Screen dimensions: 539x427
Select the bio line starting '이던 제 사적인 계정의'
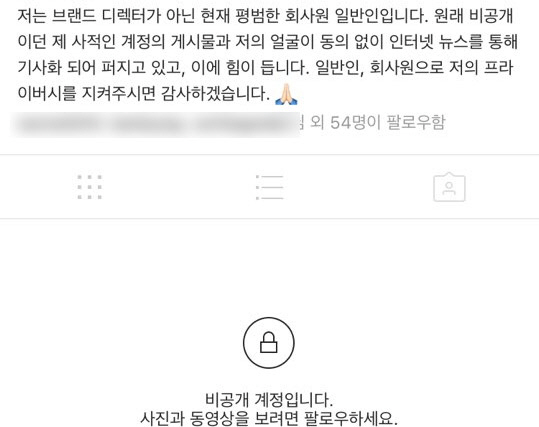(267, 42)
